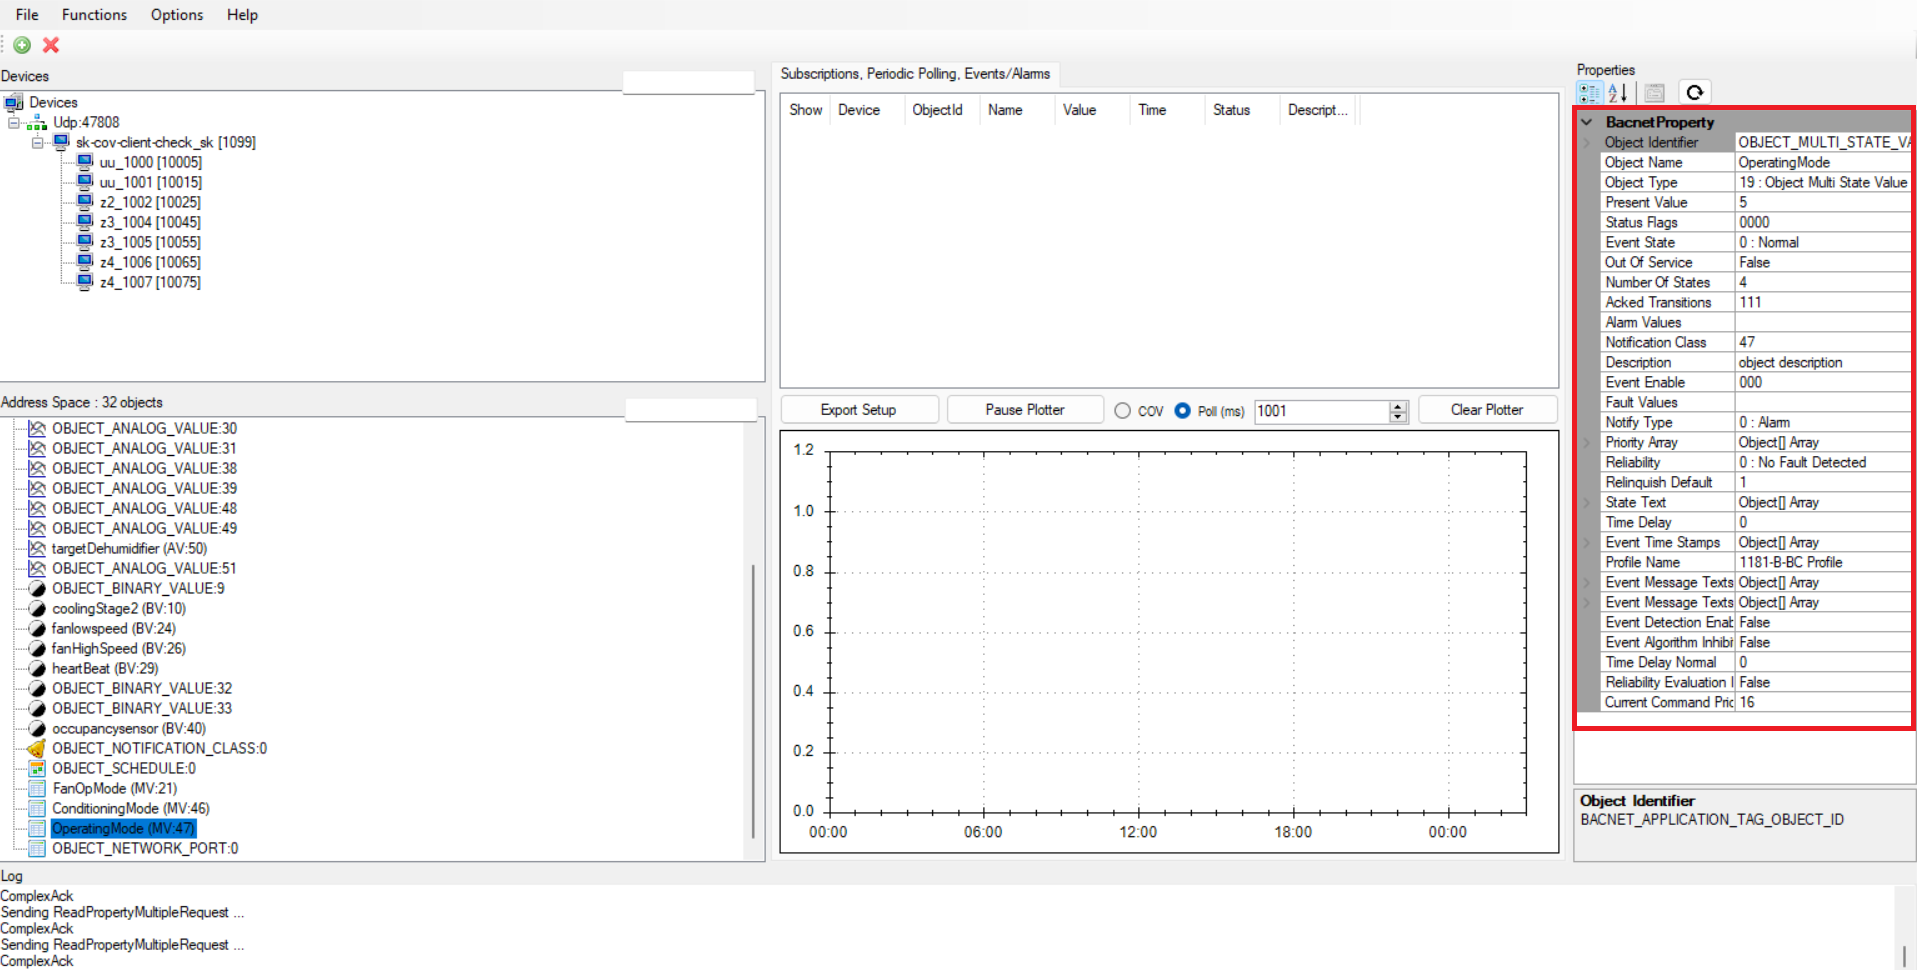Click the bell icon of OBJECT_NOTIFICATION_CLASS:0
The height and width of the screenshot is (970, 1917).
coord(37,748)
